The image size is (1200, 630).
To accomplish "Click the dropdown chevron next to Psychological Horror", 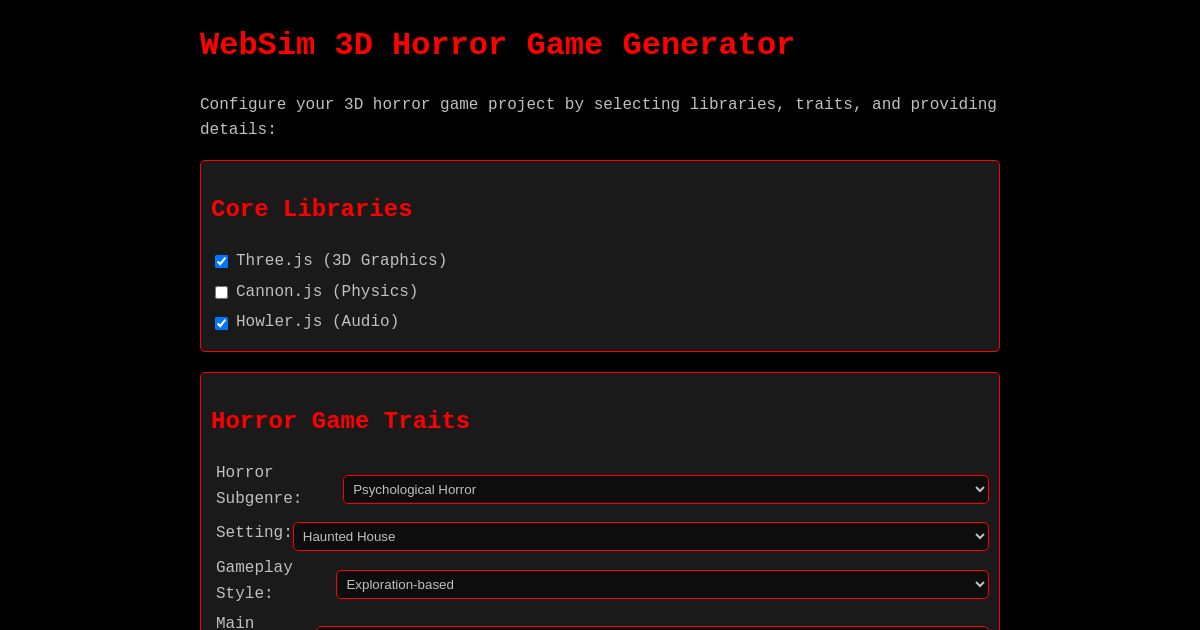I will point(980,489).
